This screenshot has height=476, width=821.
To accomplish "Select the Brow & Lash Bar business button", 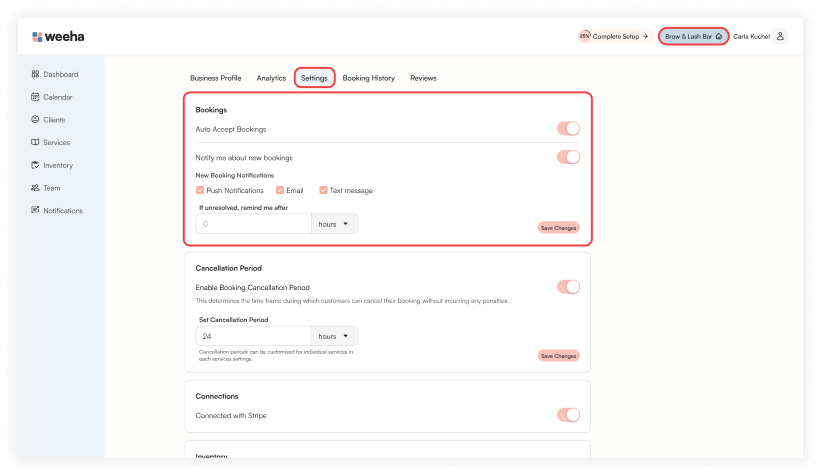I will point(693,36).
